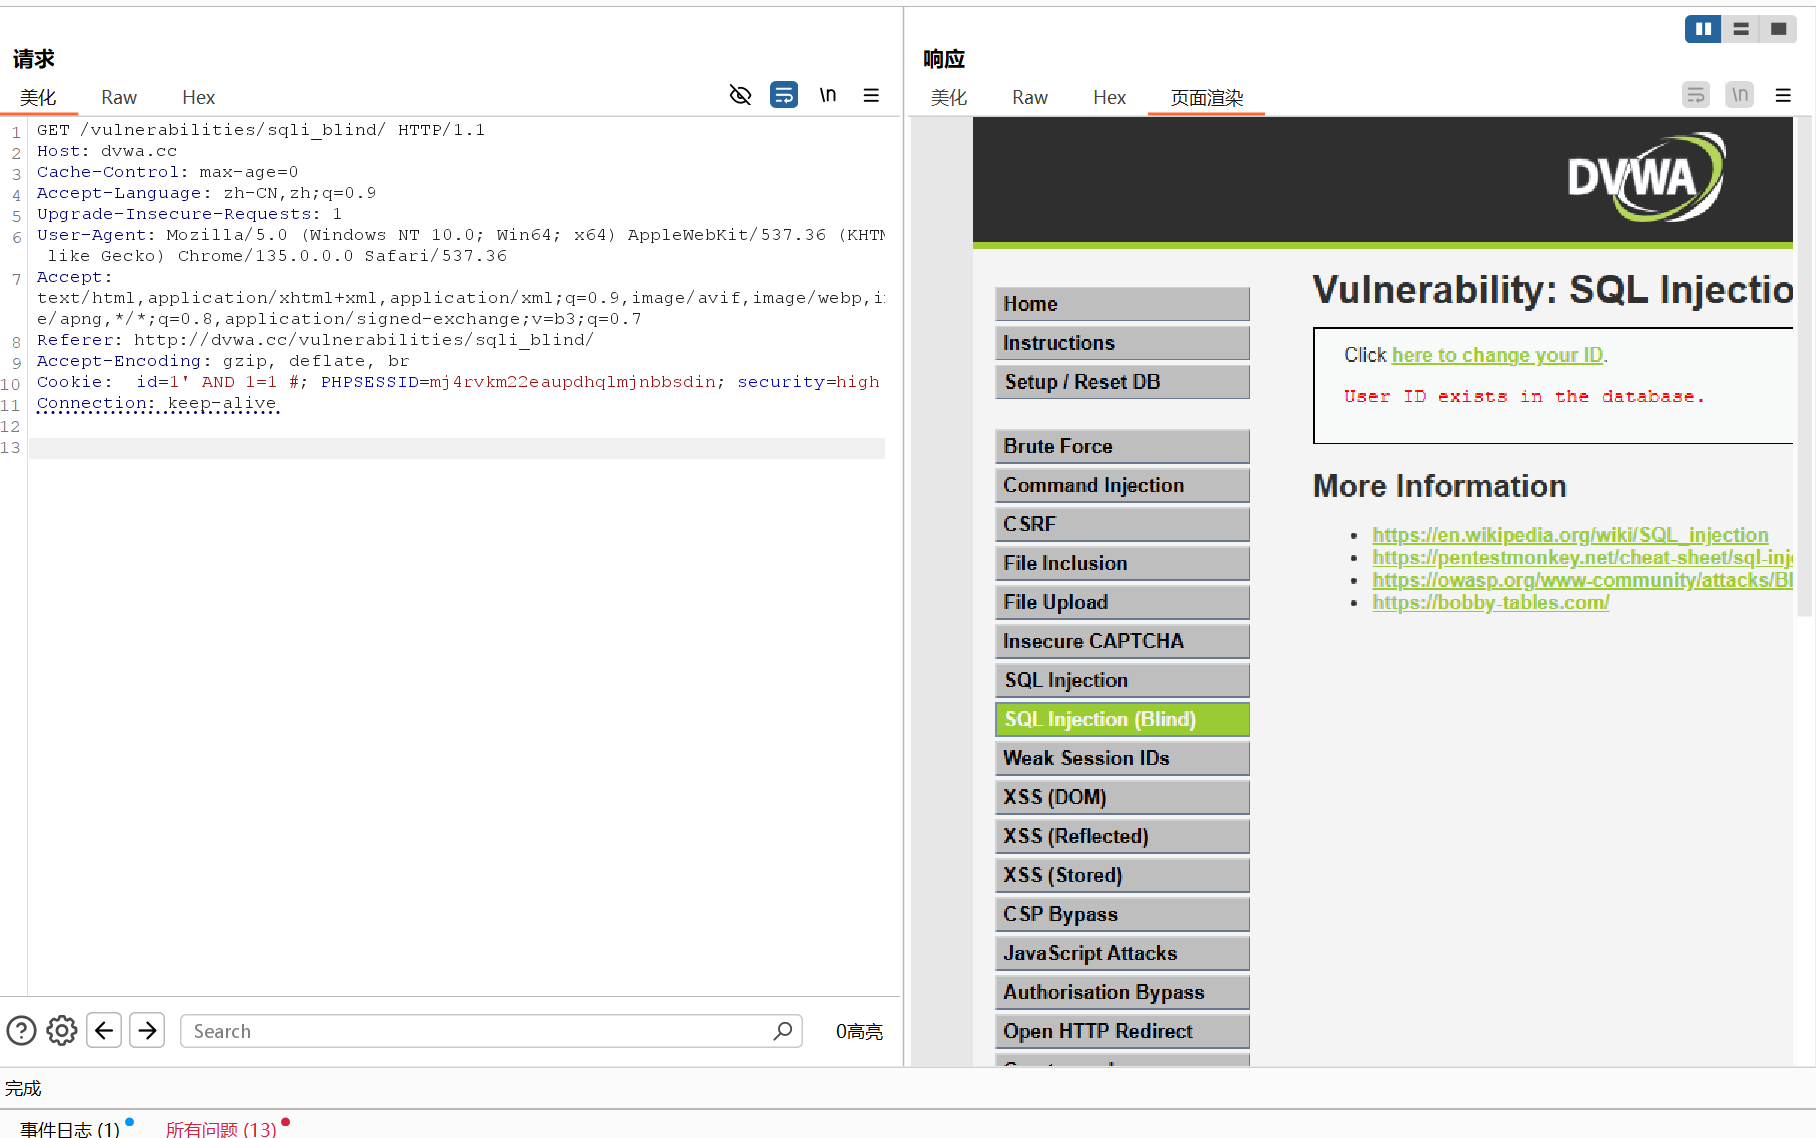The height and width of the screenshot is (1138, 1816).
Task: Open CSP Bypass page
Action: point(1122,914)
